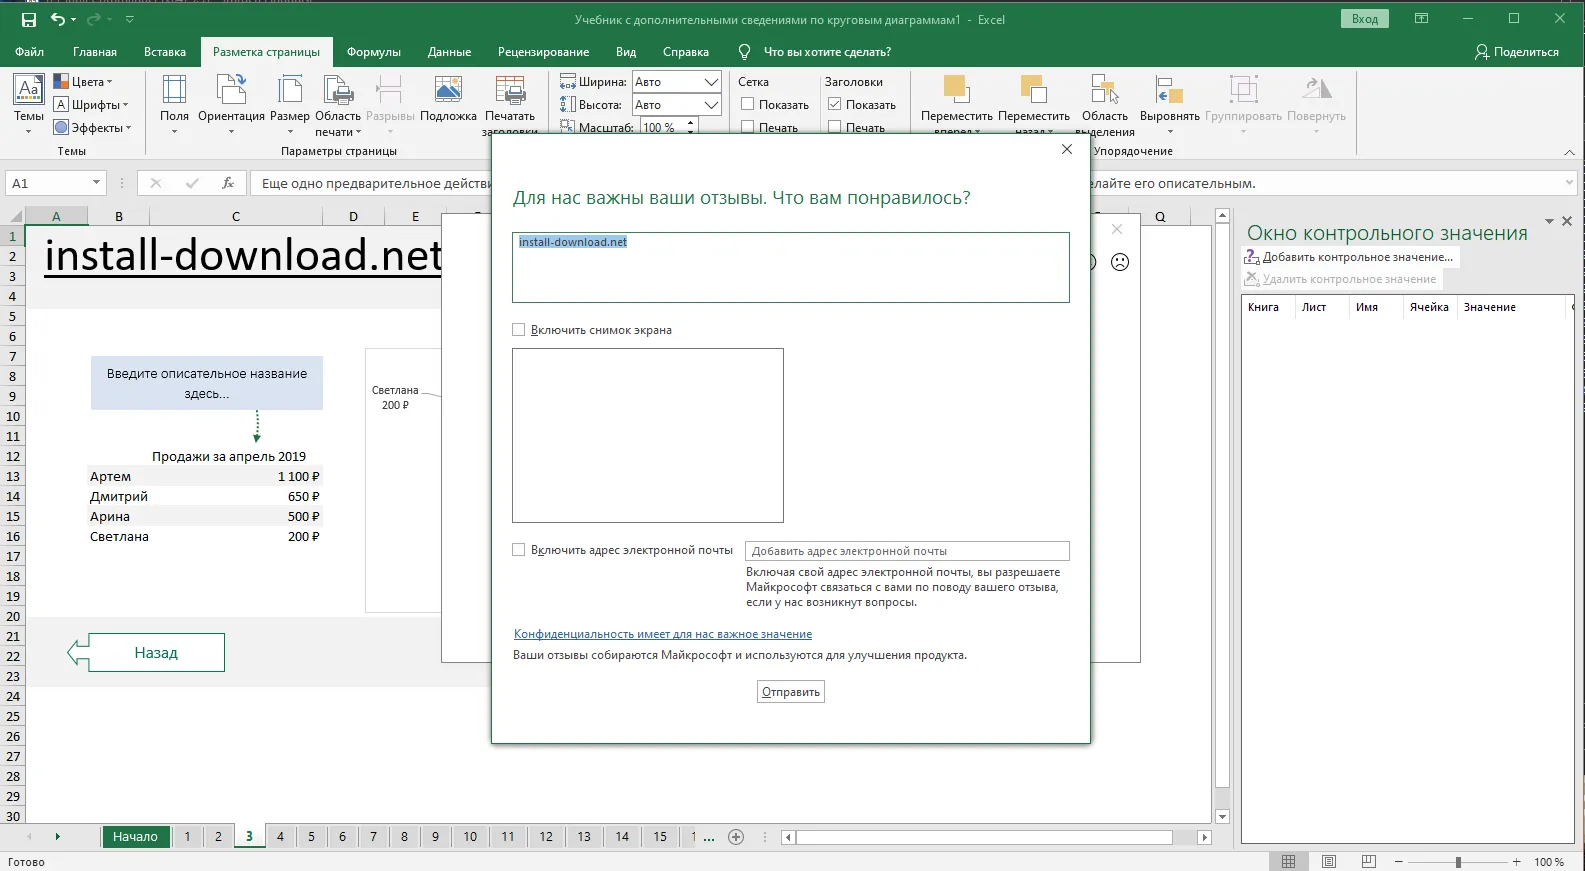Open the Ориентация page orientation menu
The image size is (1585, 871).
point(231,102)
